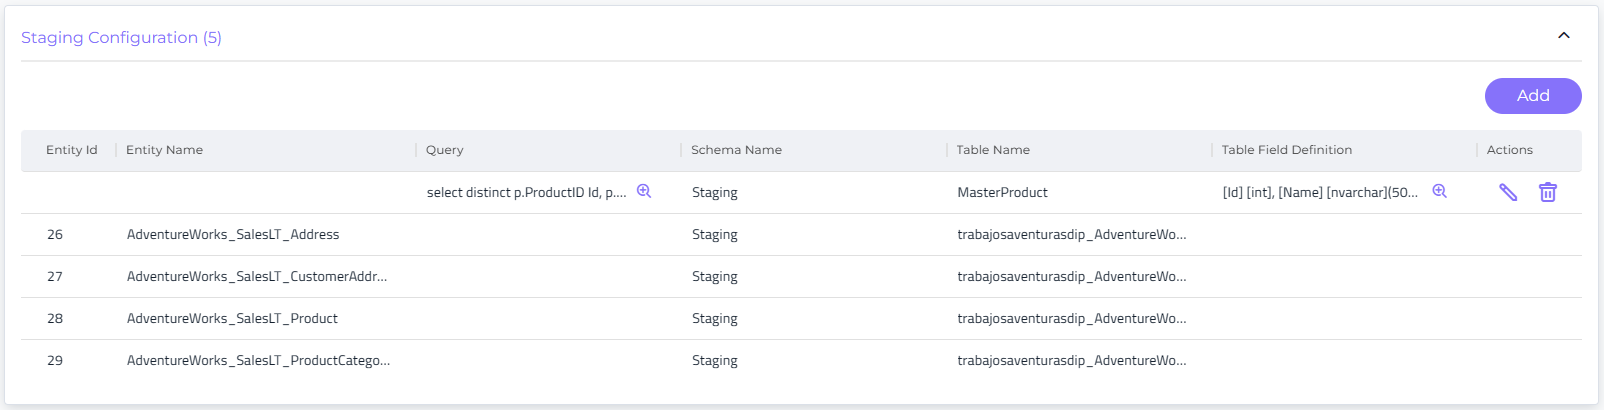Viewport: 1604px width, 410px height.
Task: Click the MasterProduct table name cell
Action: coord(1002,193)
